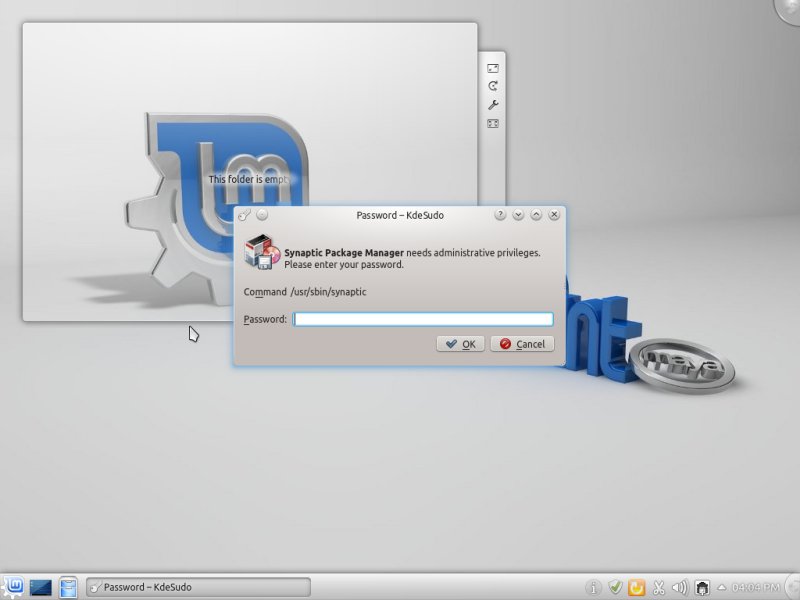Open the device notifier tray icon

pos(703,588)
